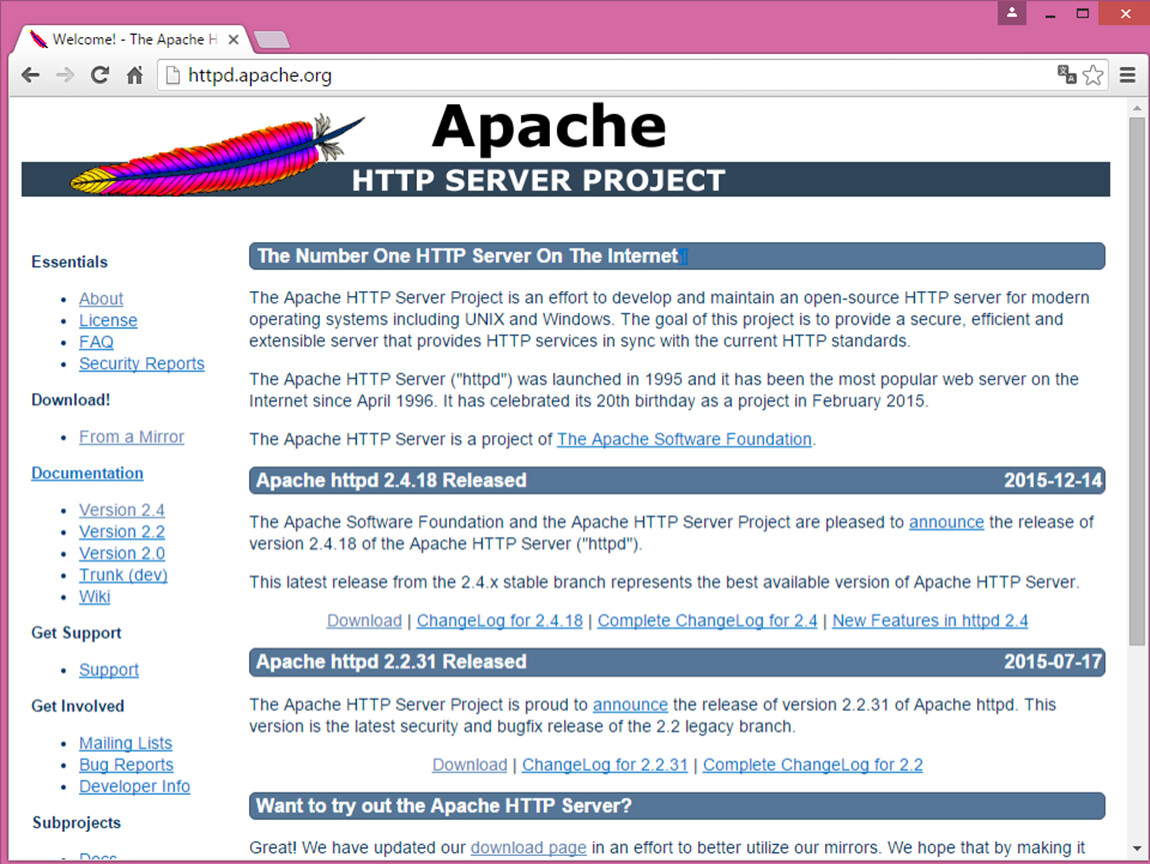This screenshot has height=864, width=1150.
Task: Reload the page with refresh icon
Action: [x=100, y=75]
